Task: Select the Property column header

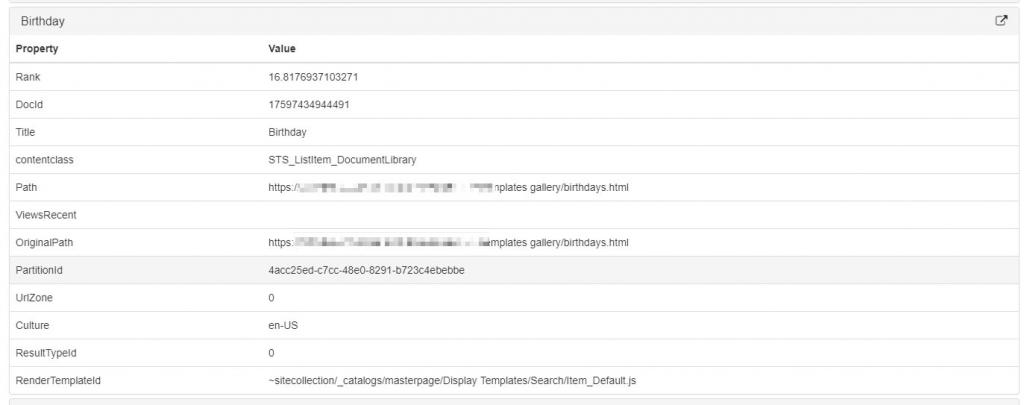Action: pyautogui.click(x=37, y=49)
